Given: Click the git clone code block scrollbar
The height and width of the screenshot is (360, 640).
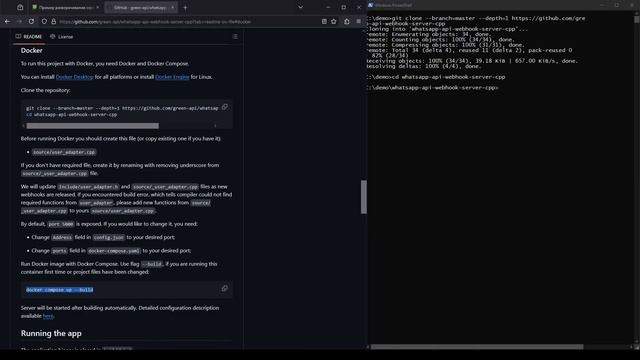Looking at the screenshot, I should [x=93, y=126].
